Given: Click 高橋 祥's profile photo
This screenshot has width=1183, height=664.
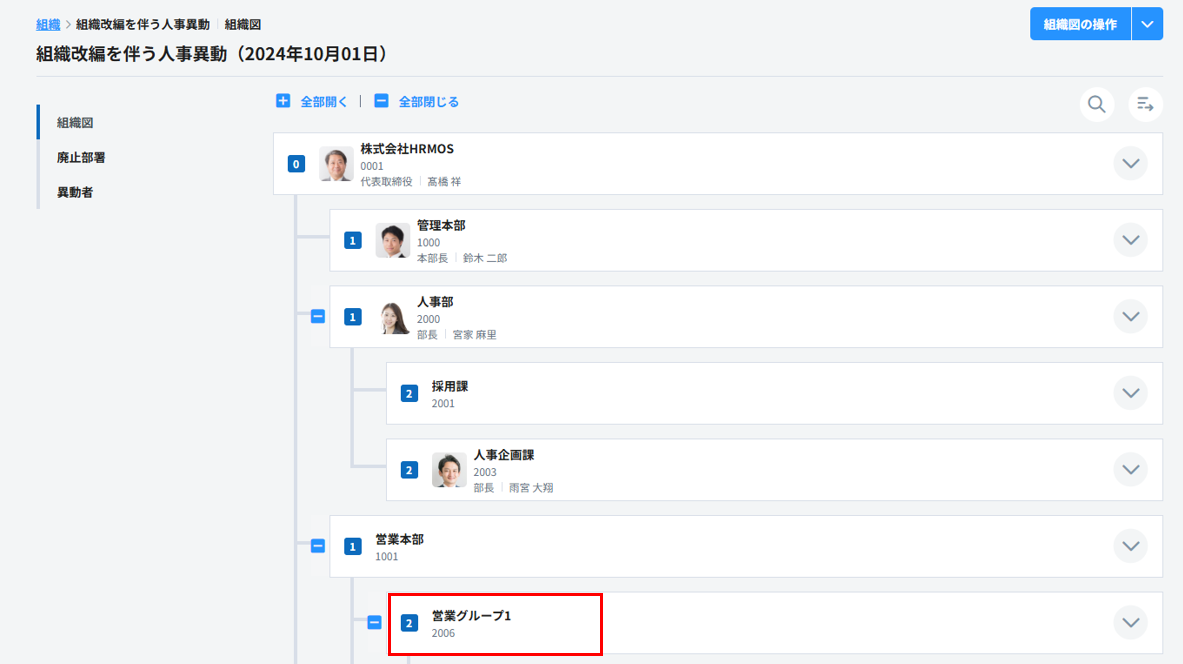Looking at the screenshot, I should pos(336,164).
